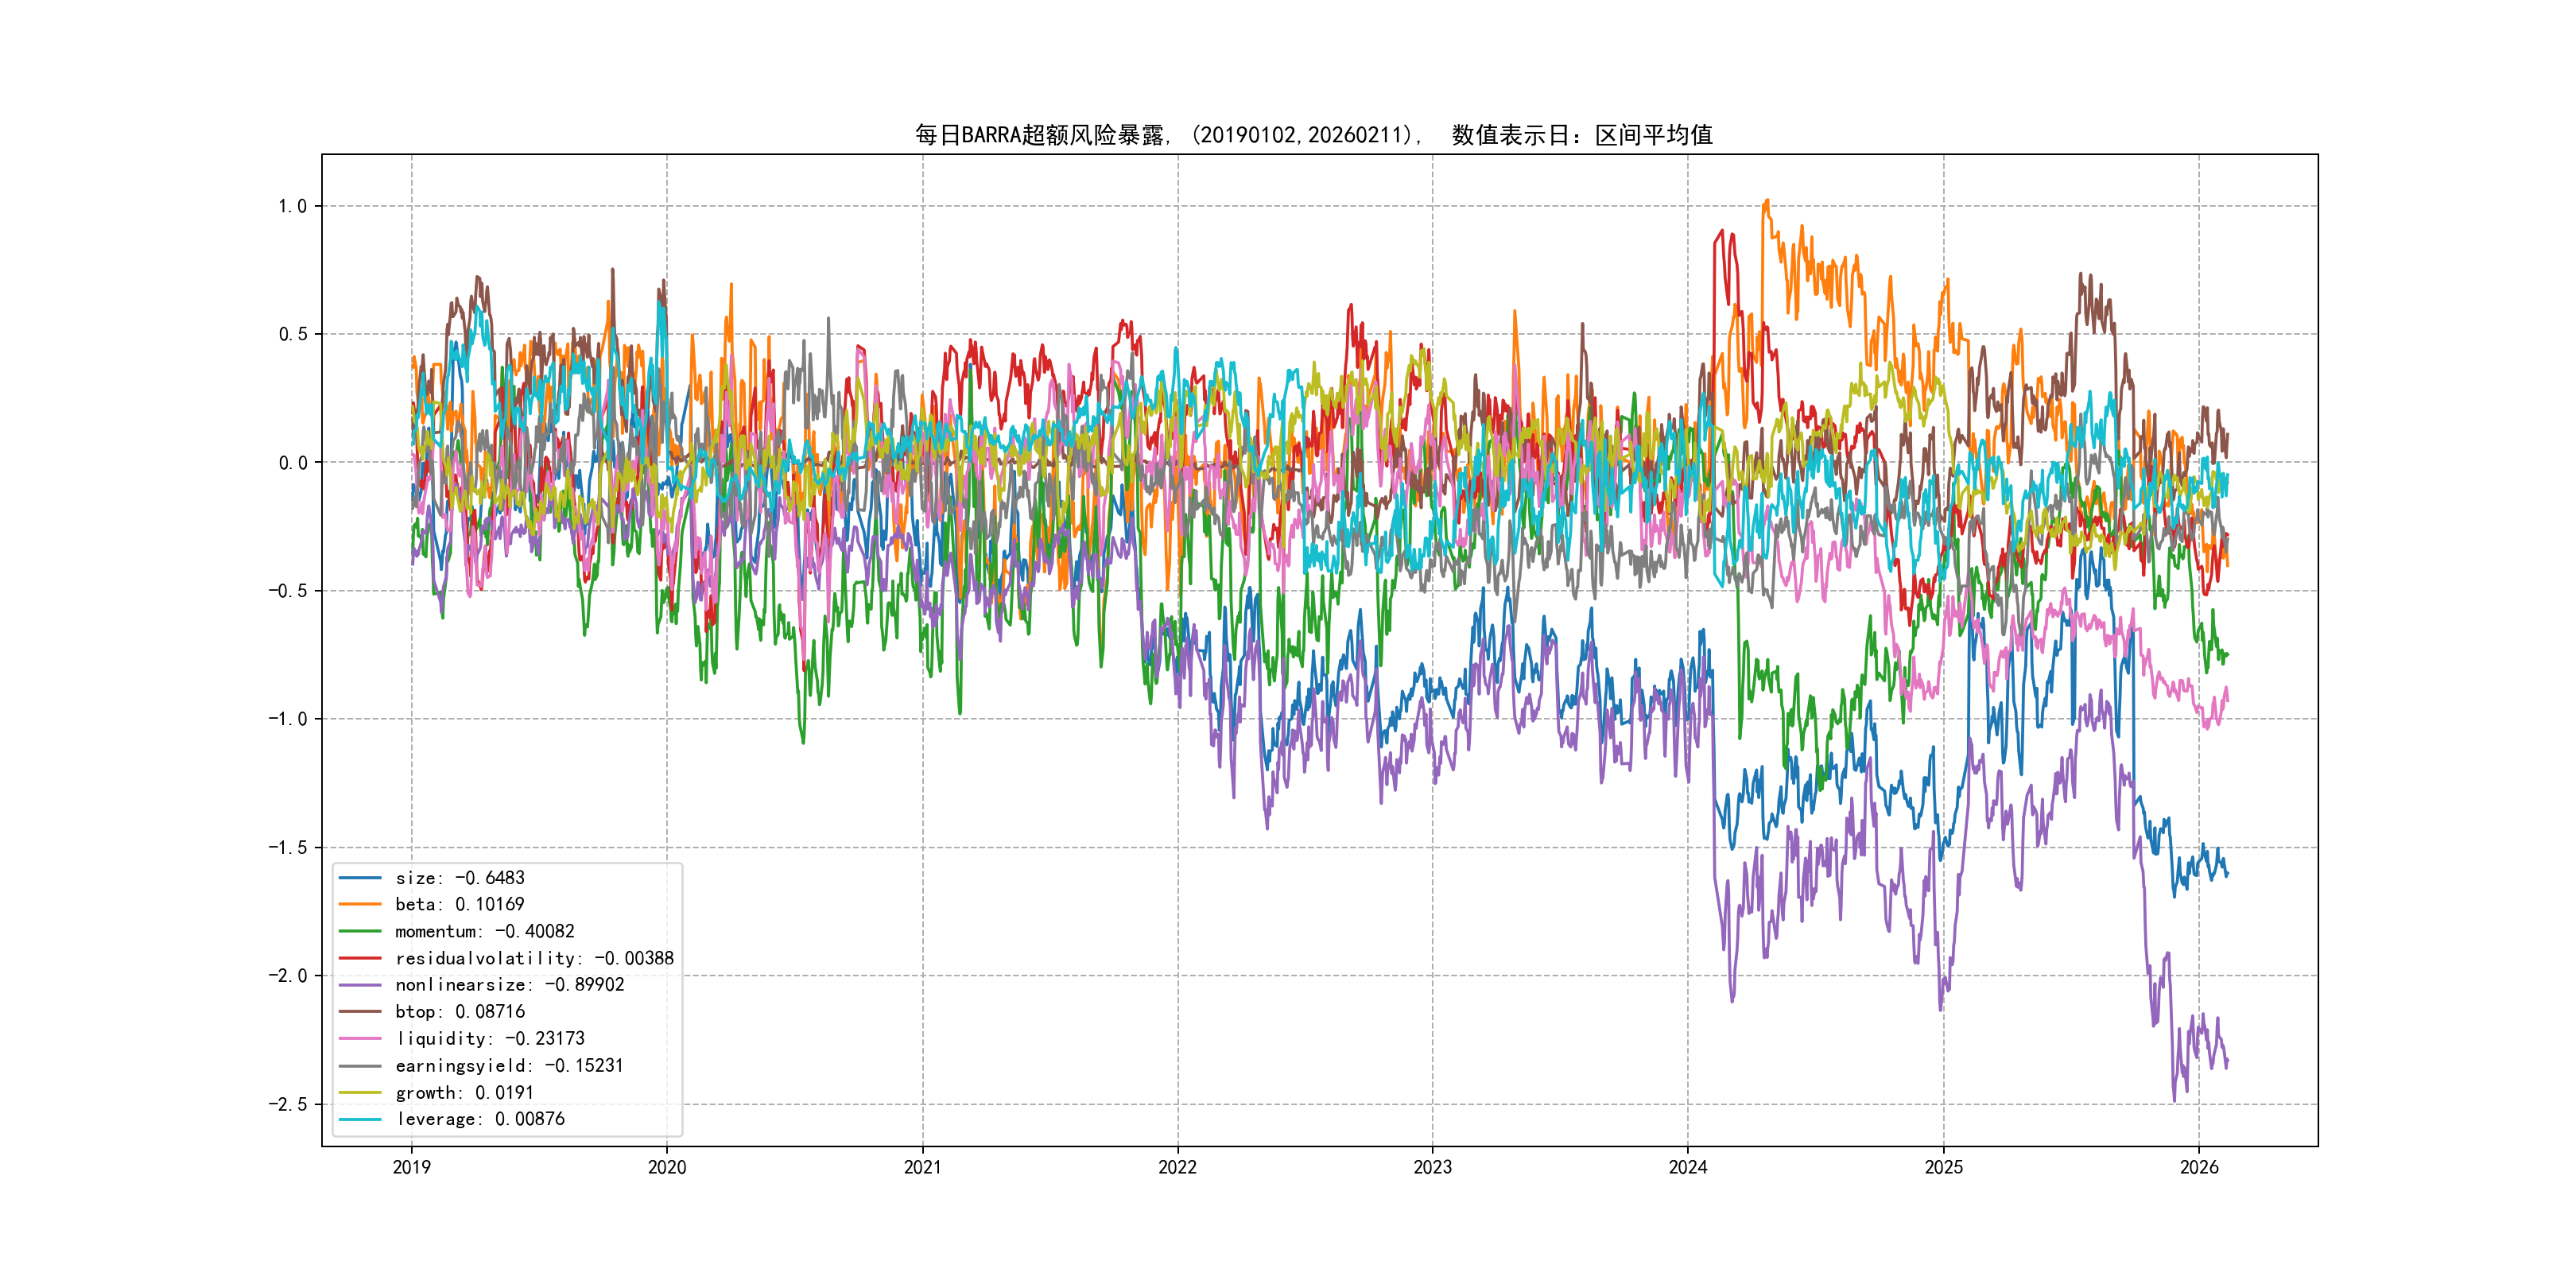The height and width of the screenshot is (1288, 2576).
Task: Click the -2.5 y-axis tick label
Action: (287, 1104)
